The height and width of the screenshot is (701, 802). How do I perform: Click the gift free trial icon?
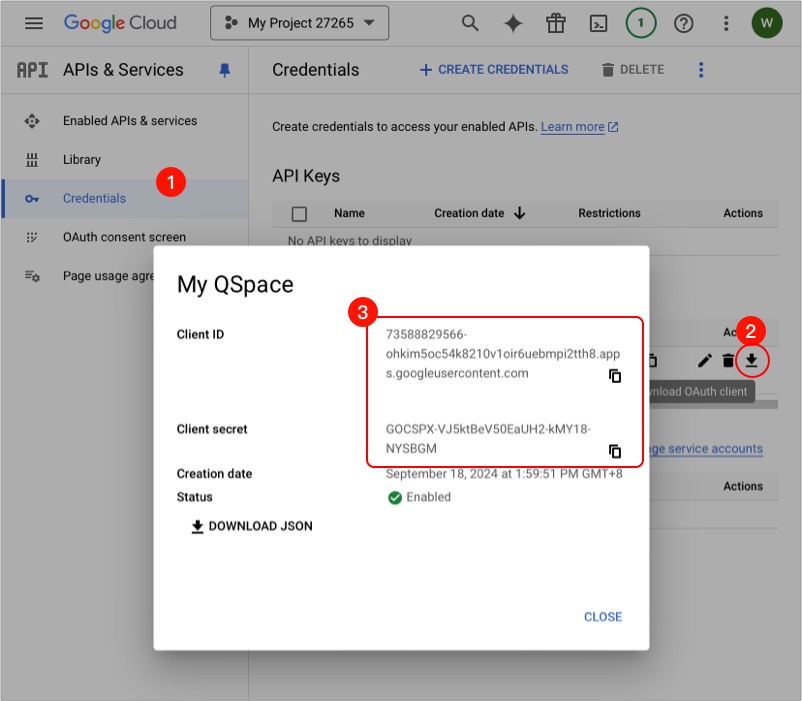[556, 23]
